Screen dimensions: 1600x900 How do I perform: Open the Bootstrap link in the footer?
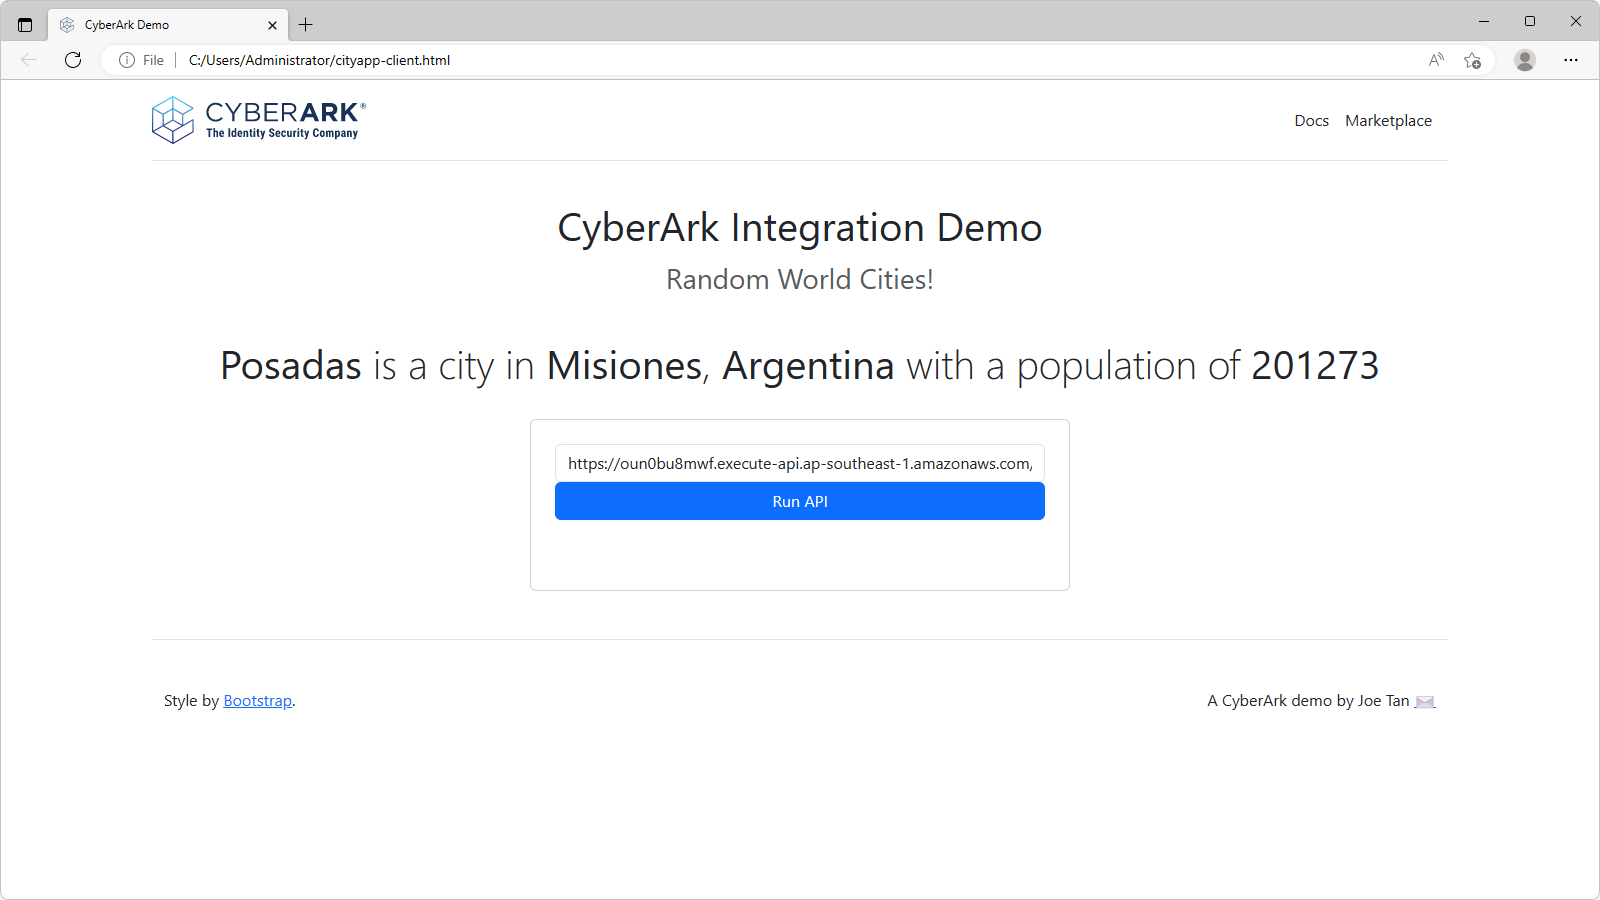tap(257, 700)
